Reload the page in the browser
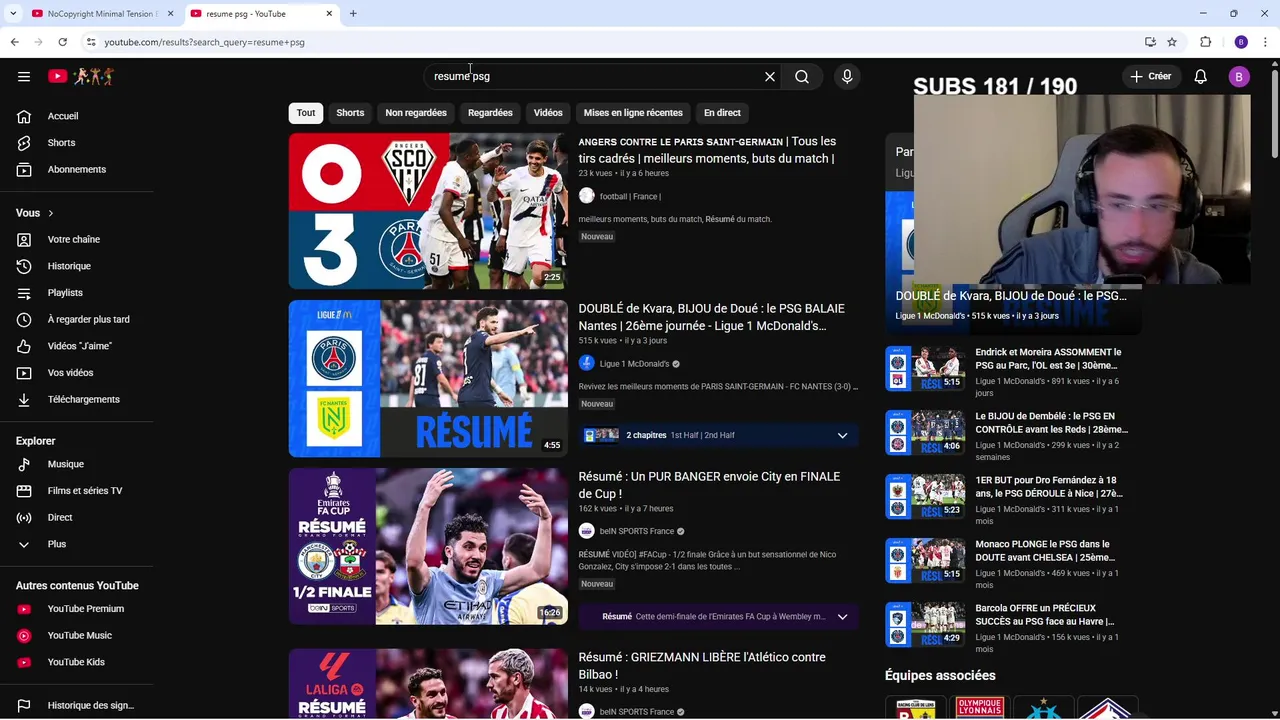Image resolution: width=1280 pixels, height=720 pixels. coord(62,42)
